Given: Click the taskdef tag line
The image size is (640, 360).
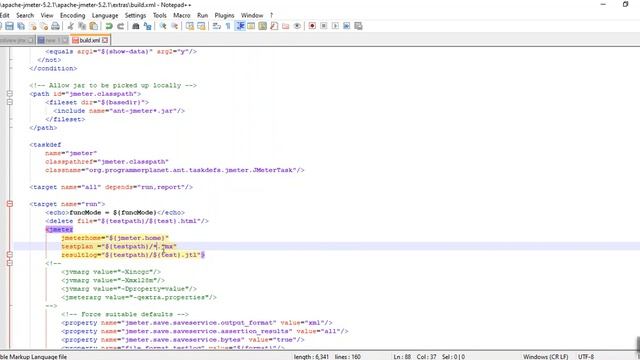Looking at the screenshot, I should pos(45,144).
